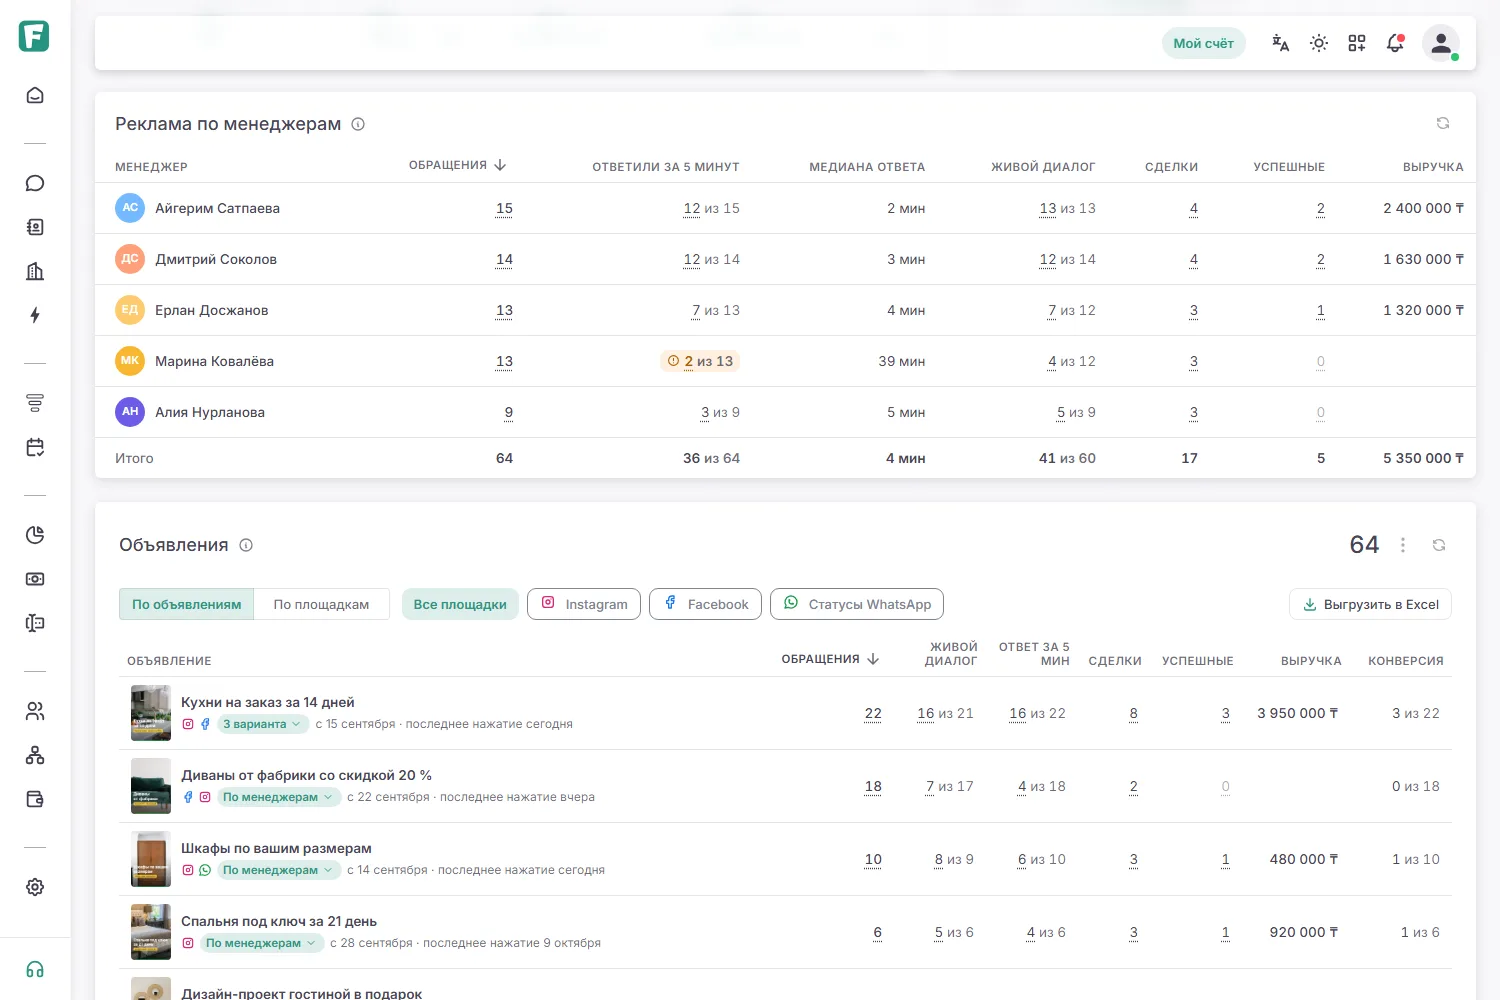Image resolution: width=1500 pixels, height=1000 pixels.
Task: Open the pie chart analytics icon
Action: [35, 535]
